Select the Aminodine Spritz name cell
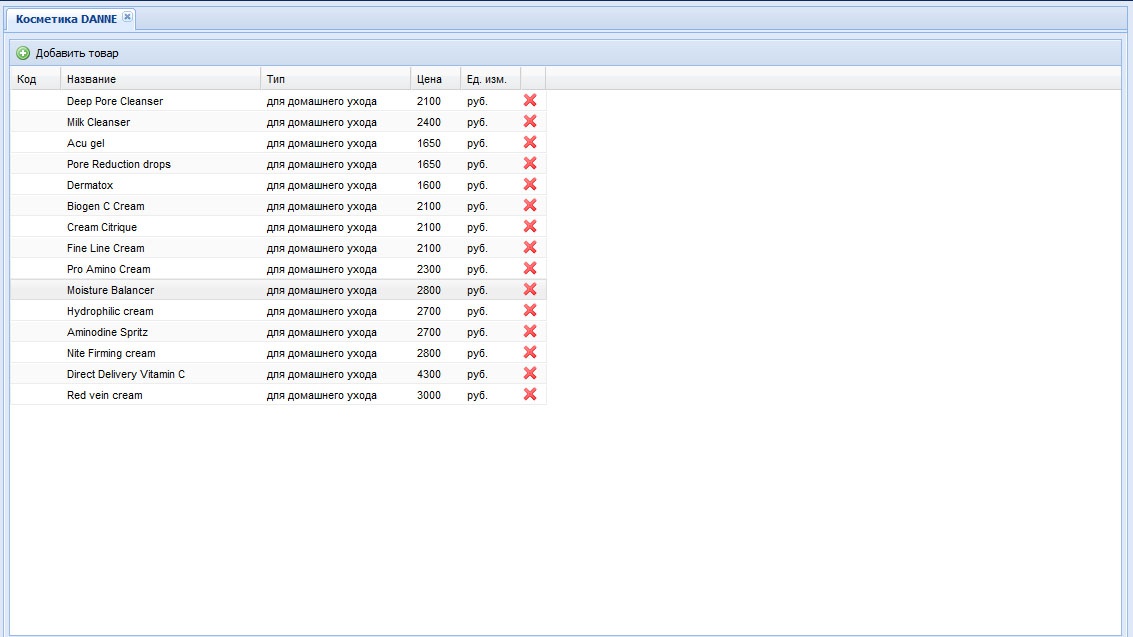Screen dimensions: 1133x637 160,332
